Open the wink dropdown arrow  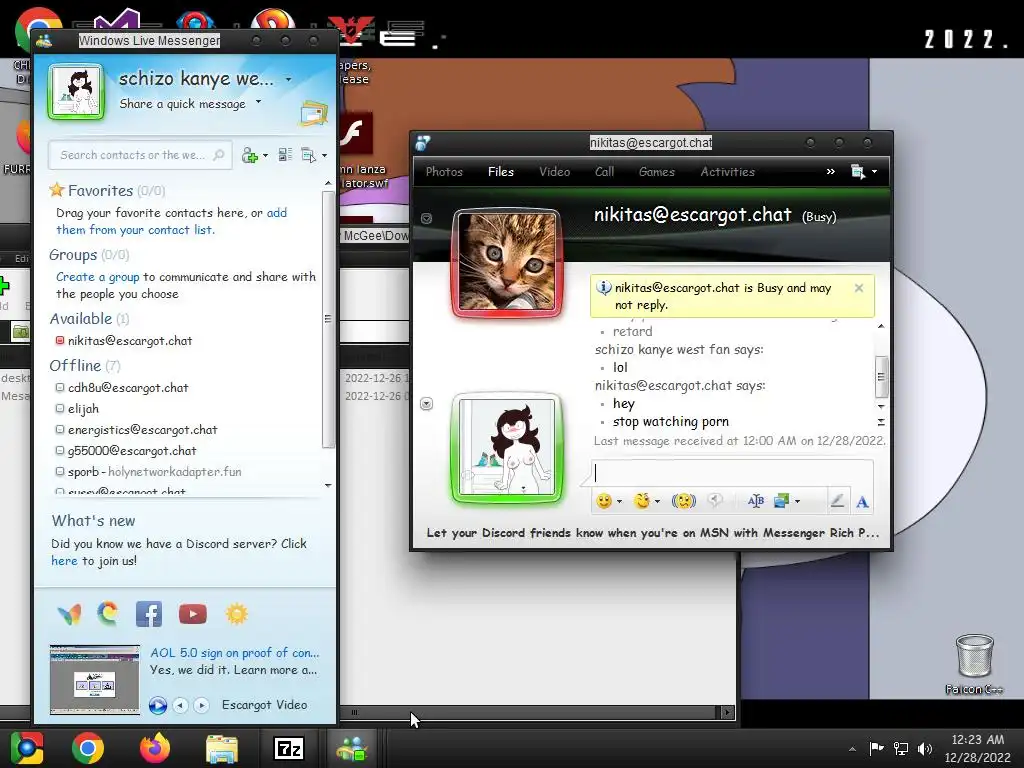657,502
